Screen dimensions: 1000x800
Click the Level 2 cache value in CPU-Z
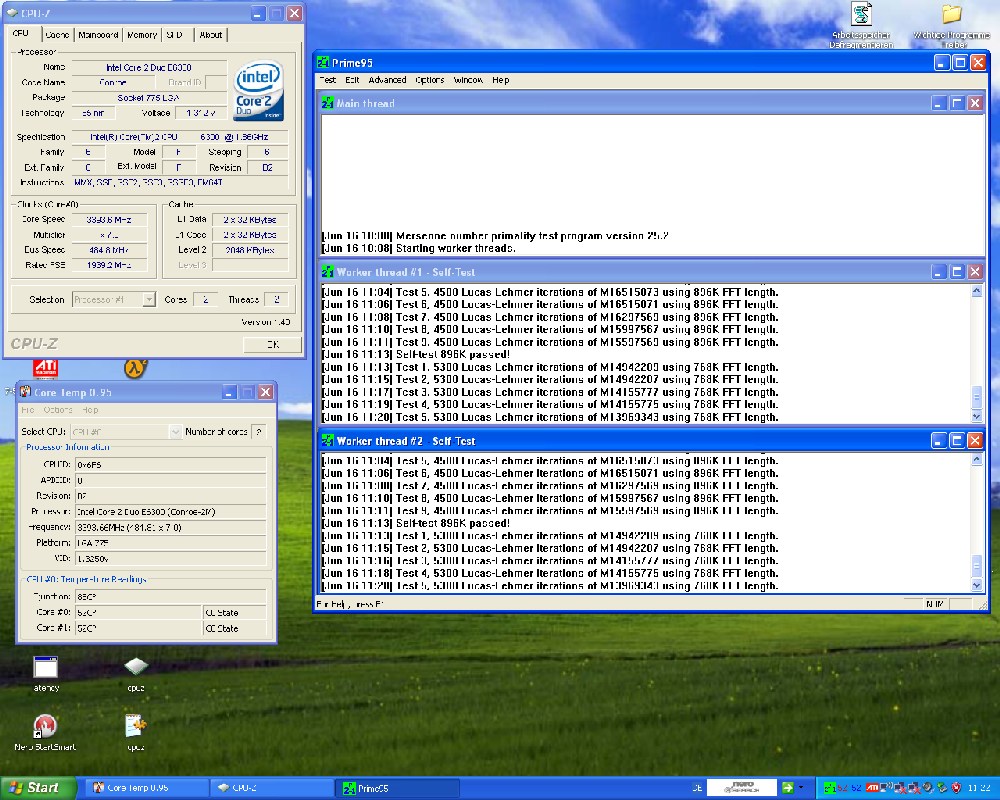[x=249, y=250]
